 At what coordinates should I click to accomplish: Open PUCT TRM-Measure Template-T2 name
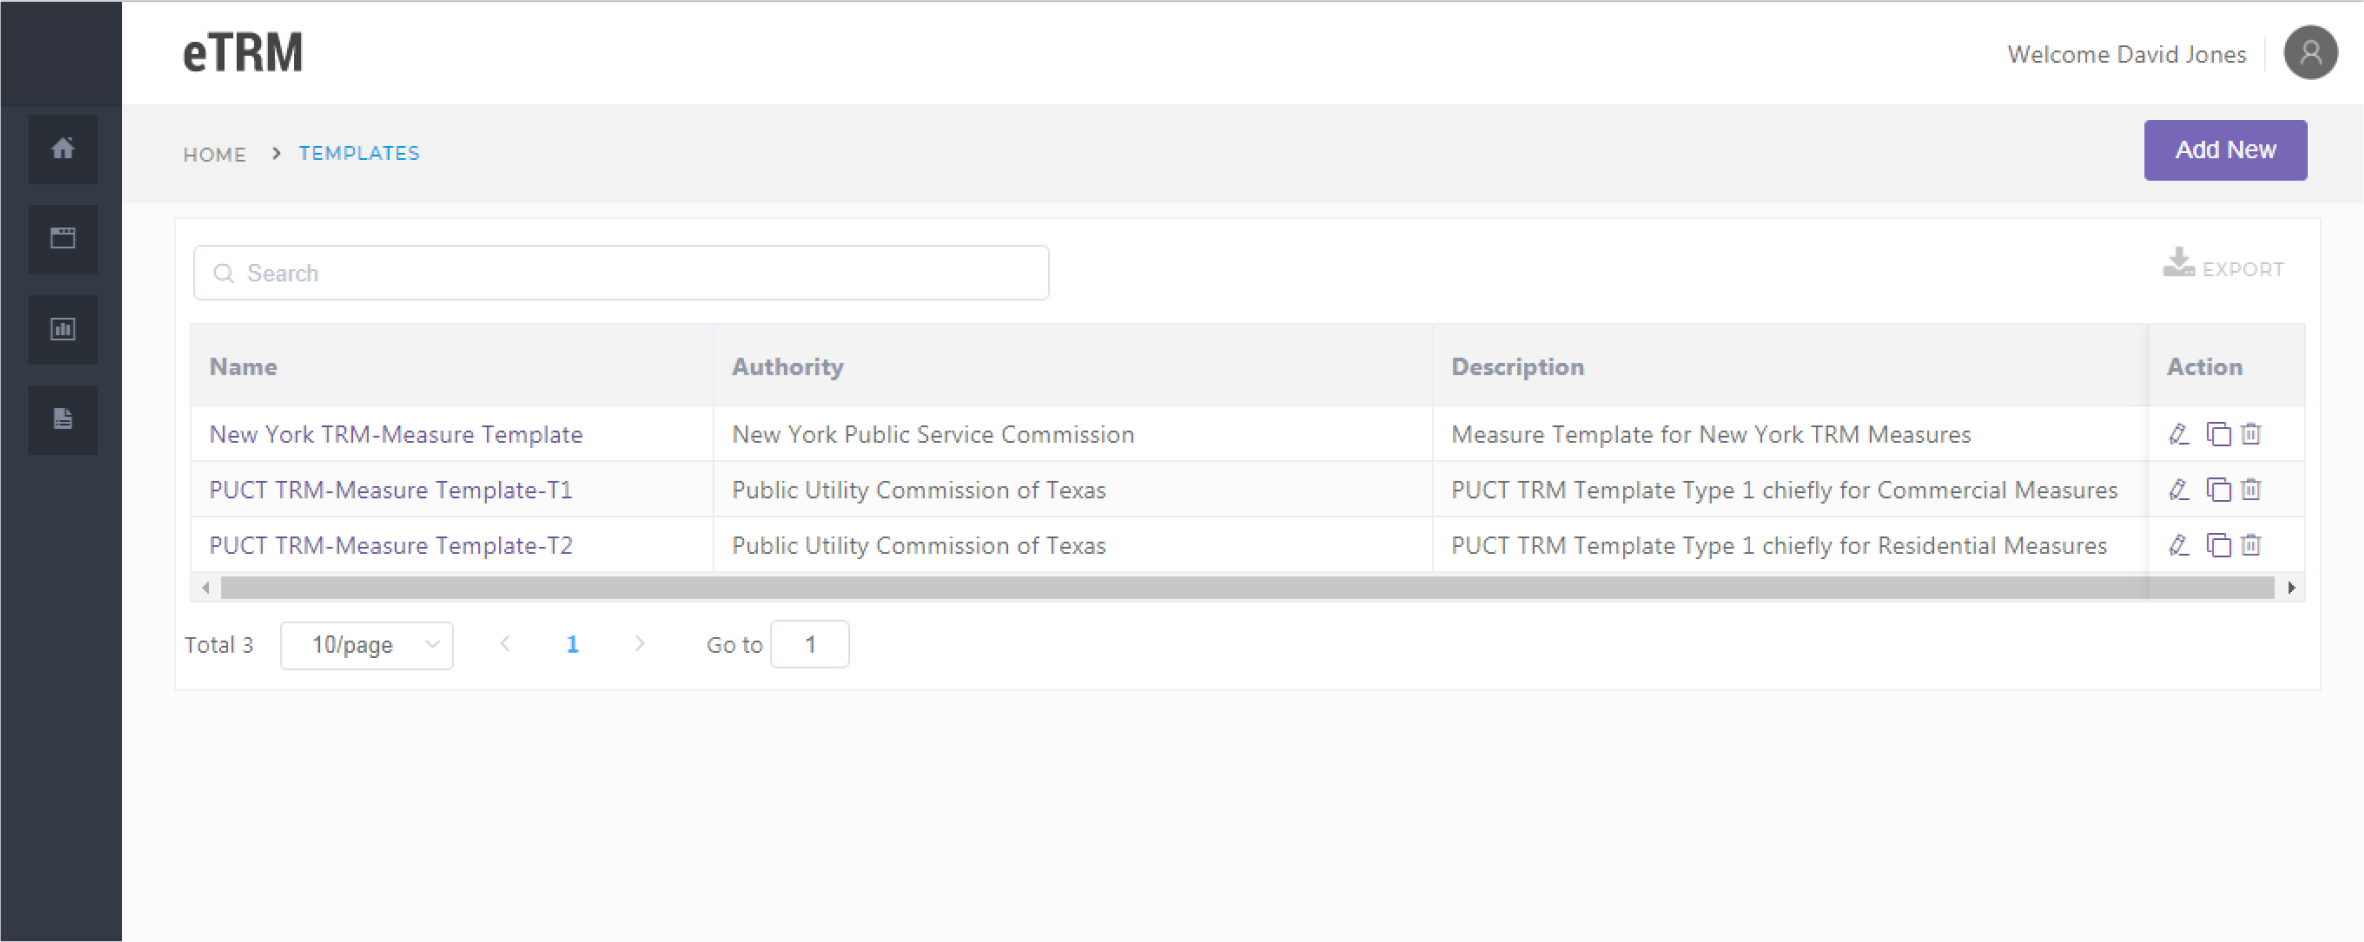pos(391,545)
